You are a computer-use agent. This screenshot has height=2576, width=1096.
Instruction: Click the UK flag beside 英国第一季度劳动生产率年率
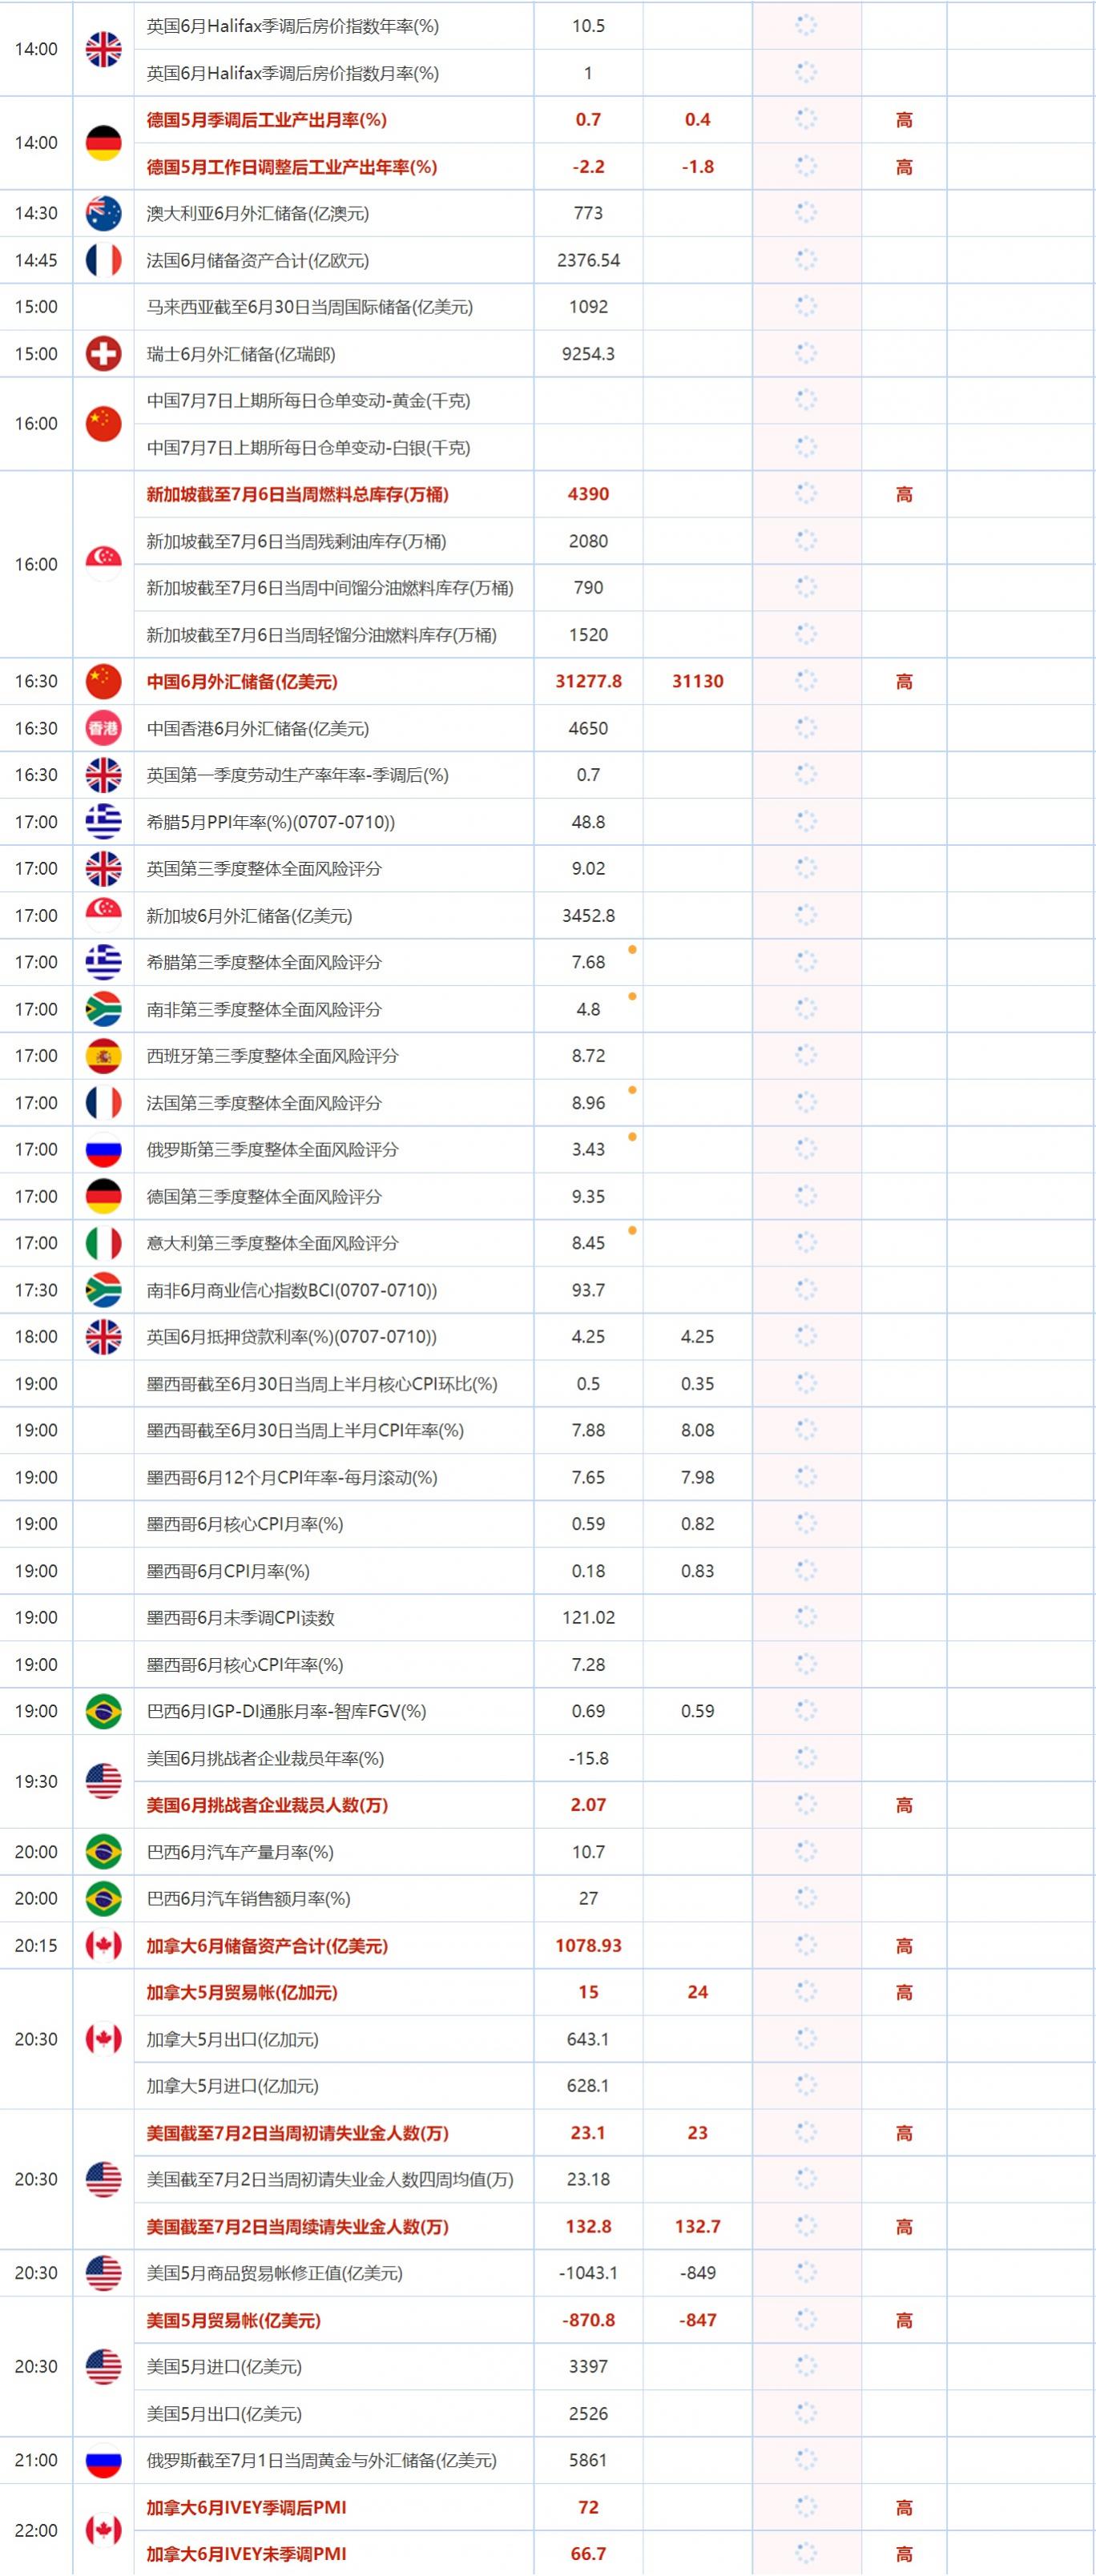[x=103, y=775]
